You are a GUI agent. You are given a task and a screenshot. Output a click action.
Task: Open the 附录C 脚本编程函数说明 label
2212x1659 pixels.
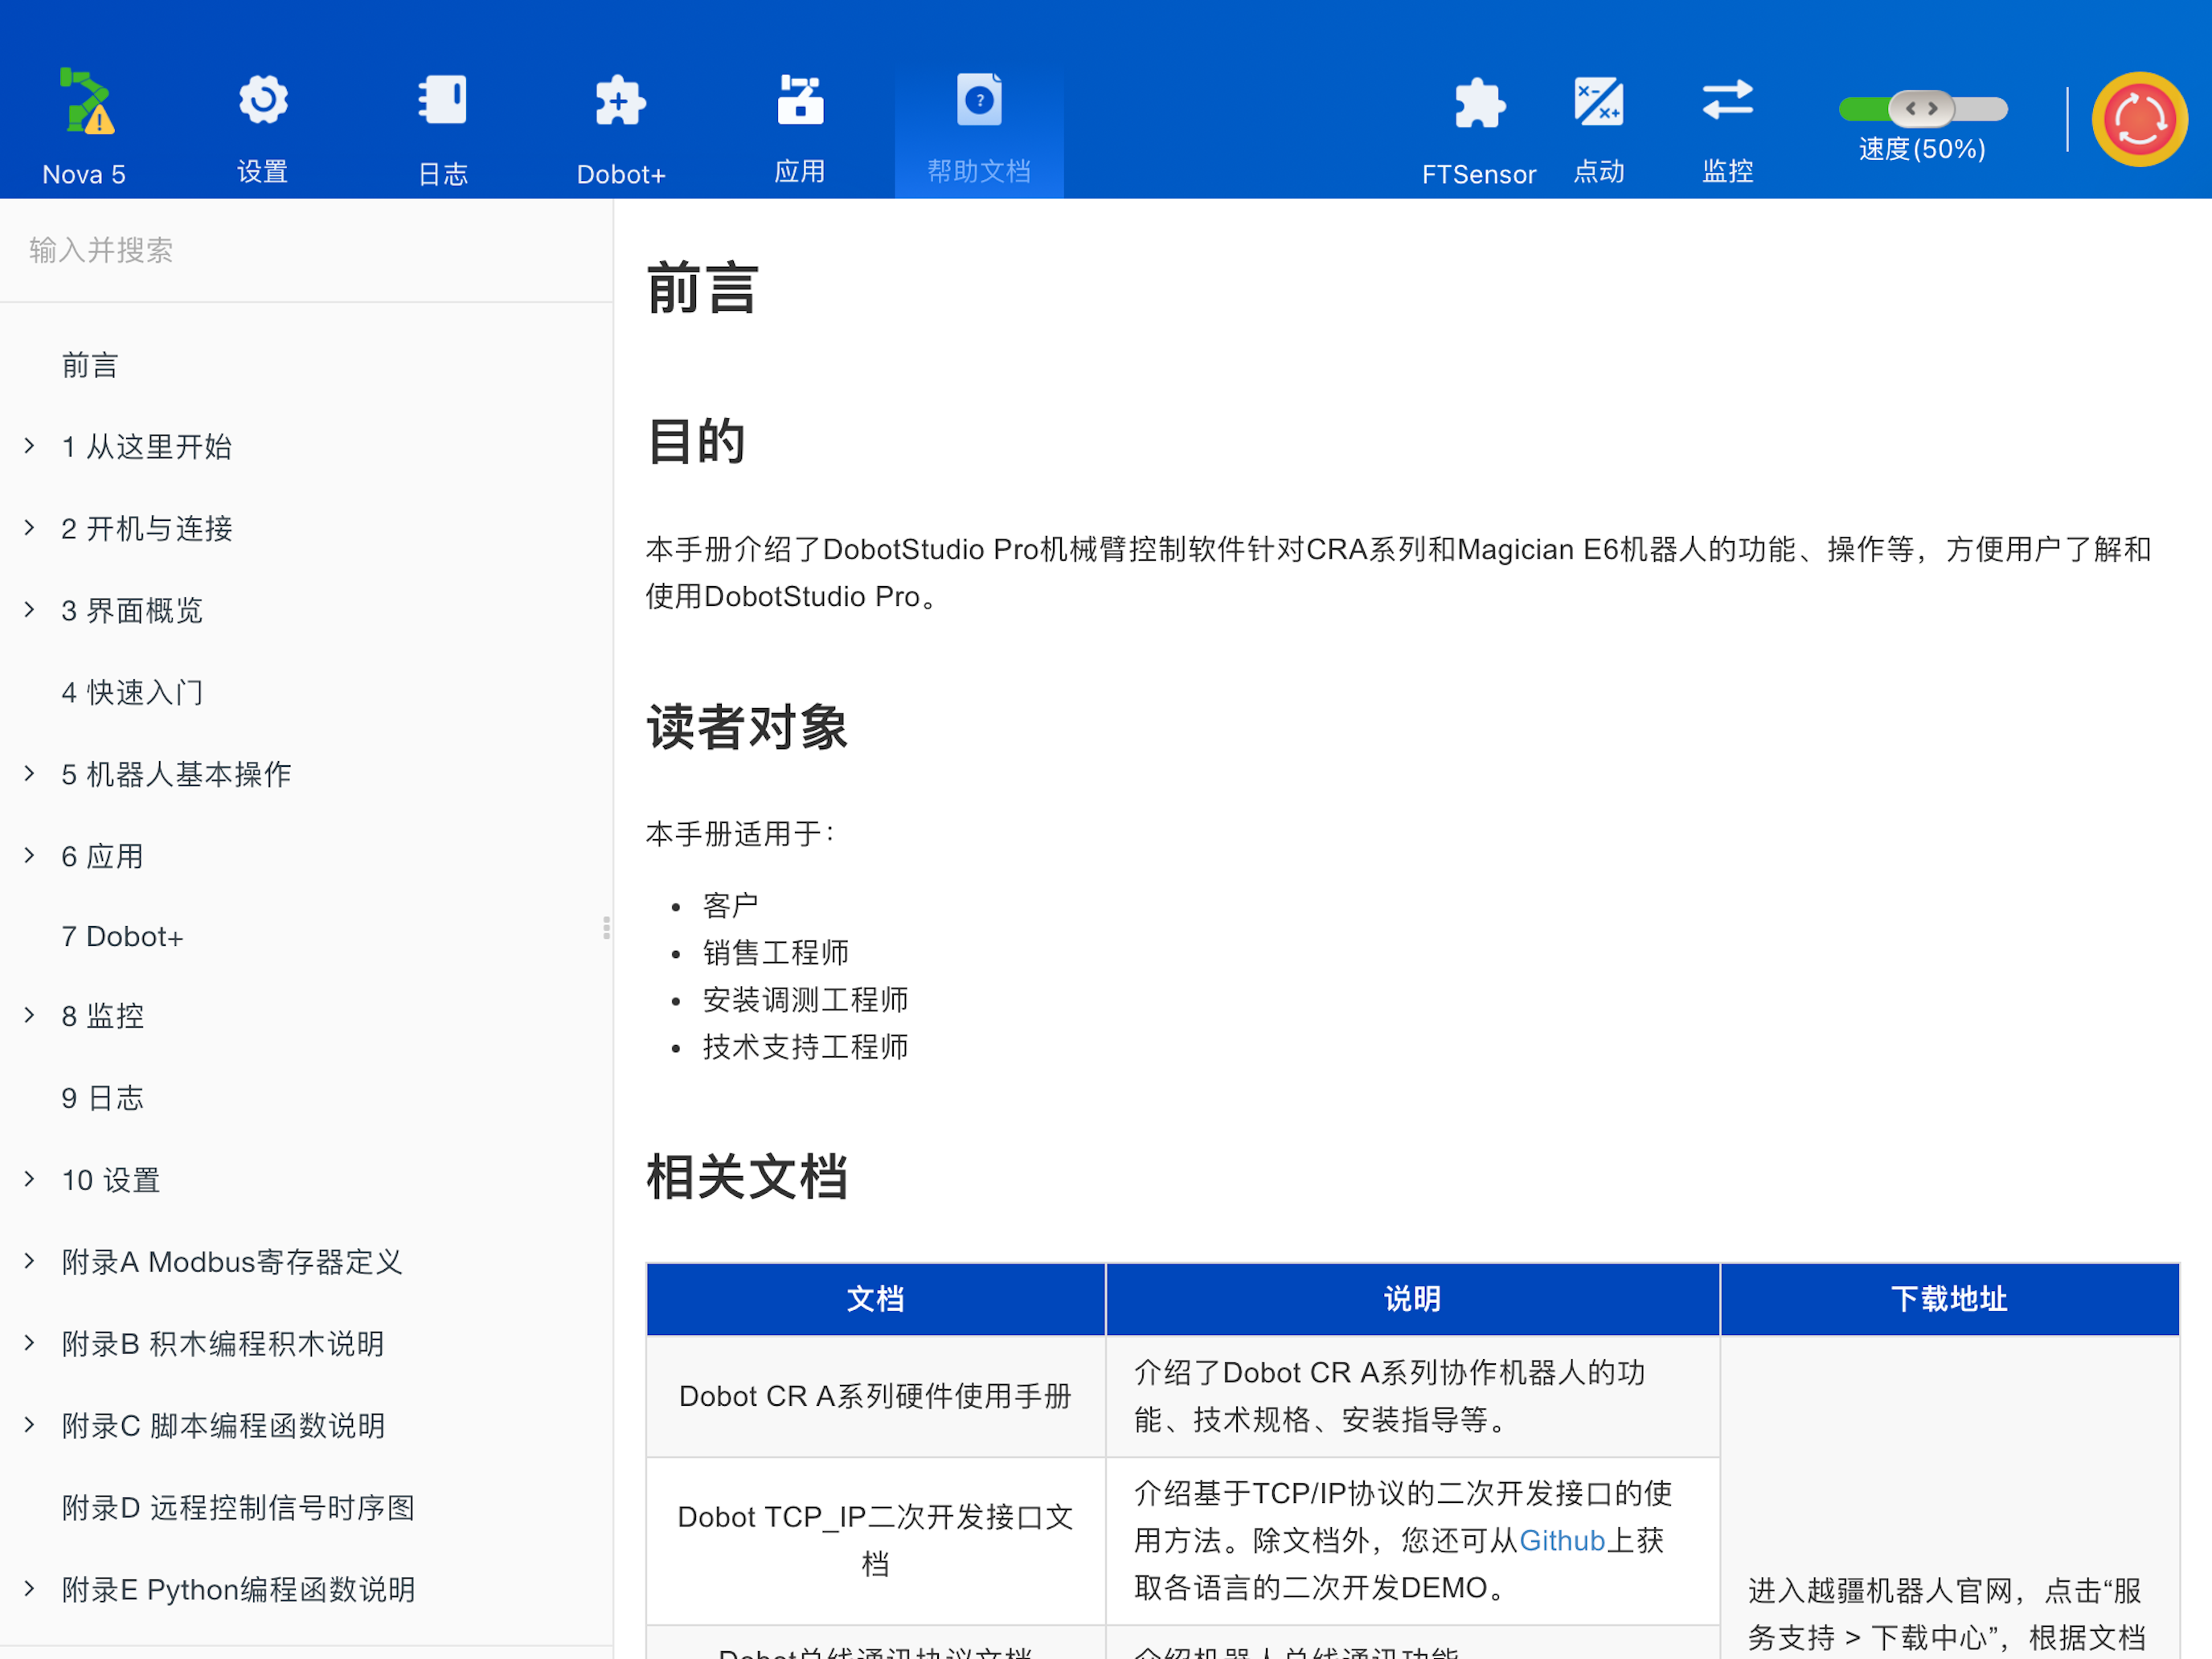coord(224,1426)
